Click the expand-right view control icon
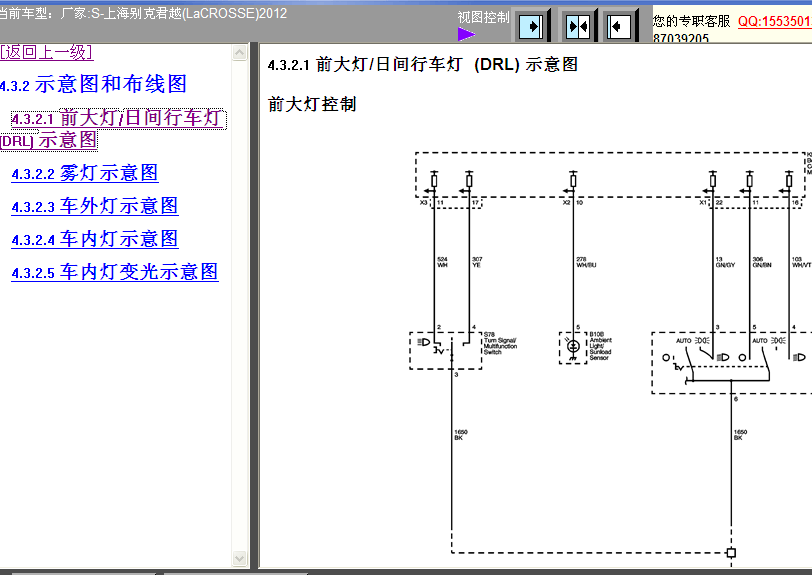 pyautogui.click(x=531, y=26)
